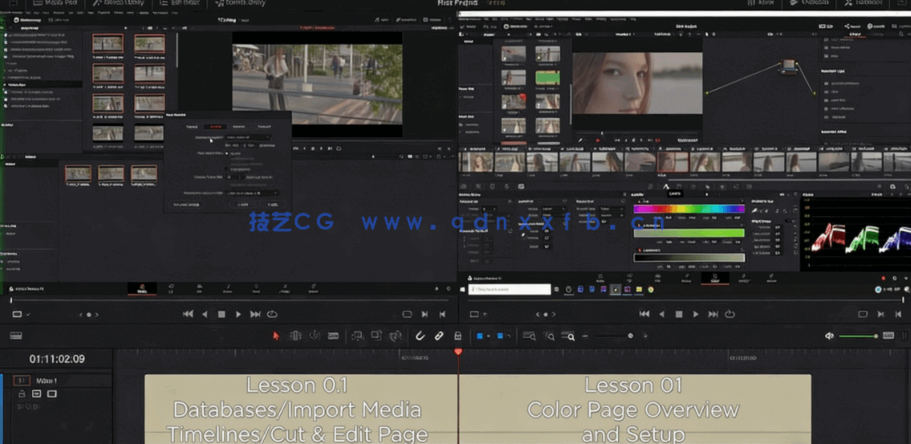This screenshot has height=444, width=911.
Task: Click timeline viewer Match Frame icon
Action: point(864,314)
